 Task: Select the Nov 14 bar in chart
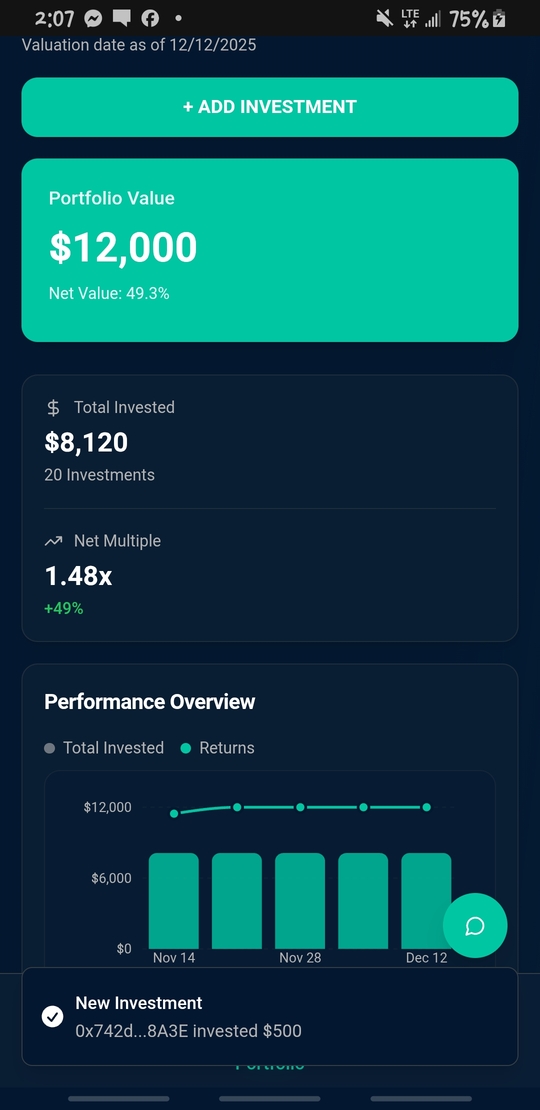point(173,901)
